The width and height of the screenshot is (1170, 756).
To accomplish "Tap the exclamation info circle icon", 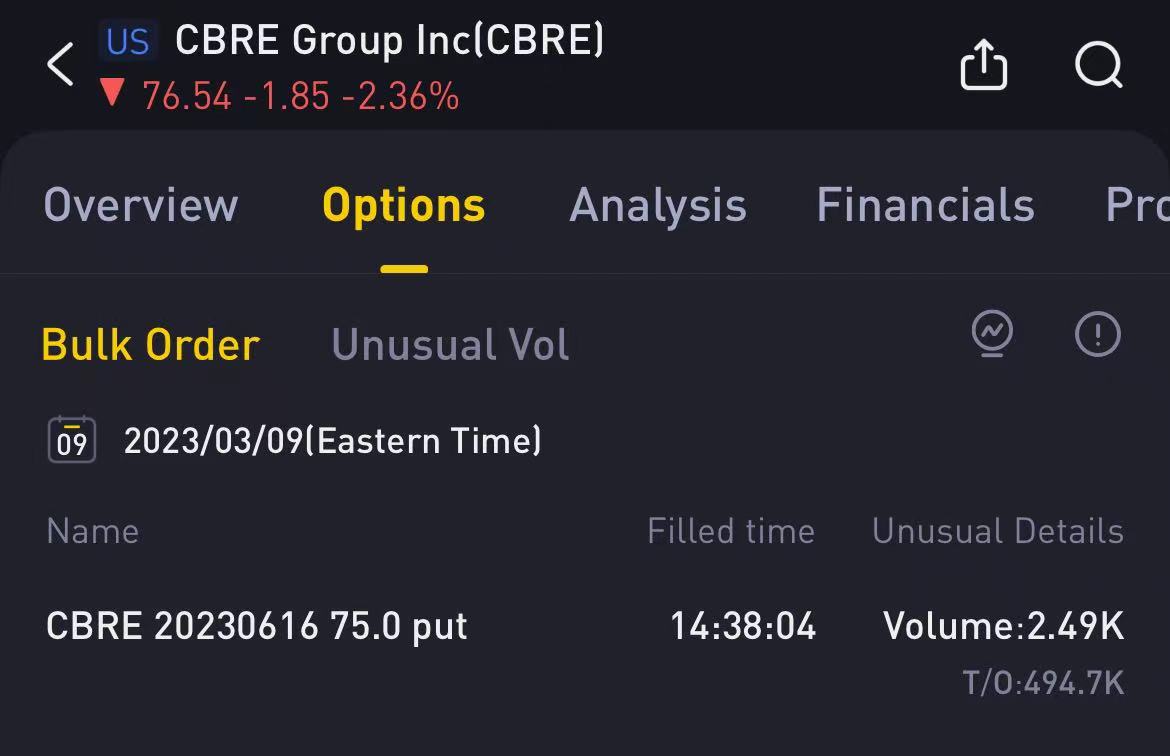I will pos(1098,334).
